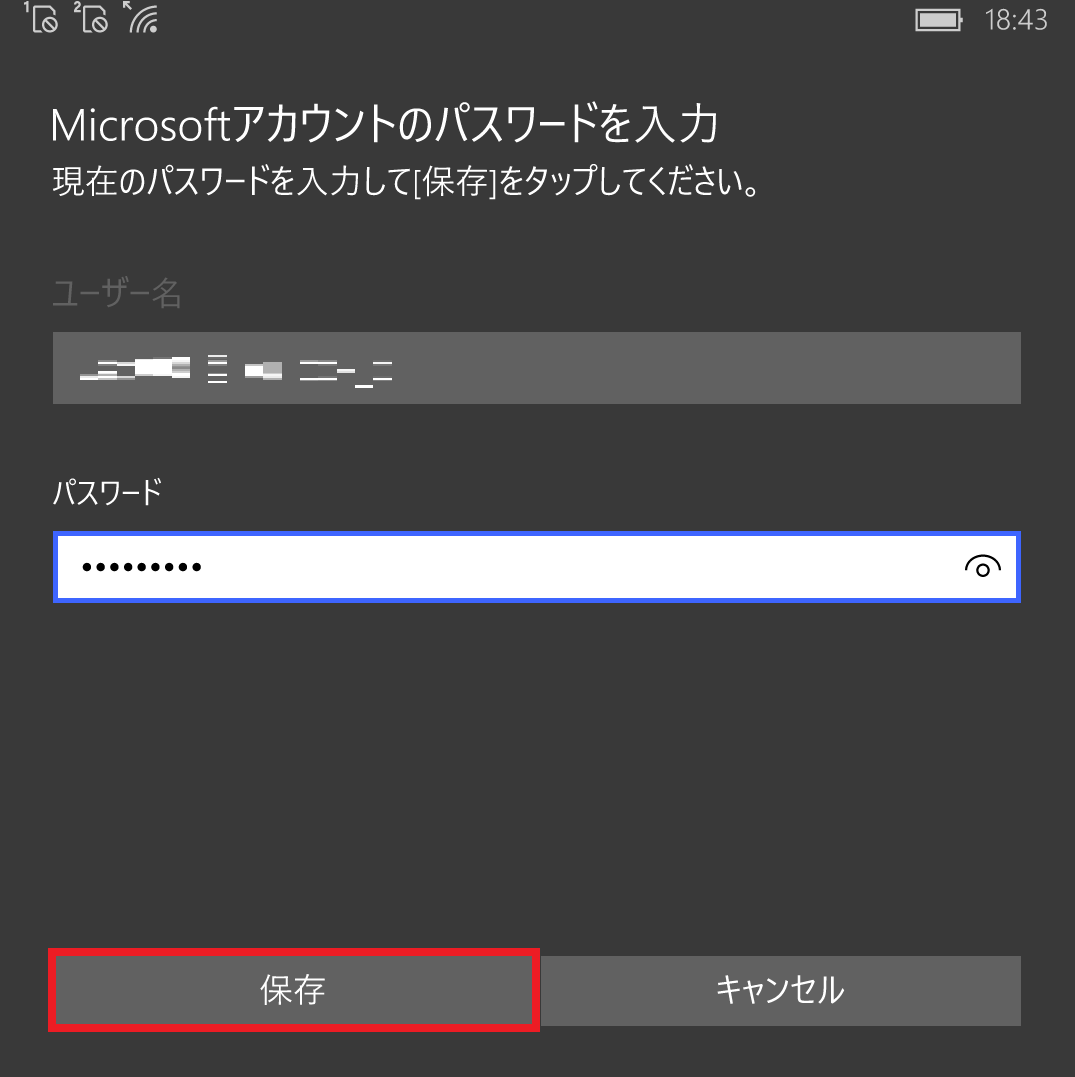Tap the パスワード label above the field
This screenshot has width=1075, height=1077.
107,492
